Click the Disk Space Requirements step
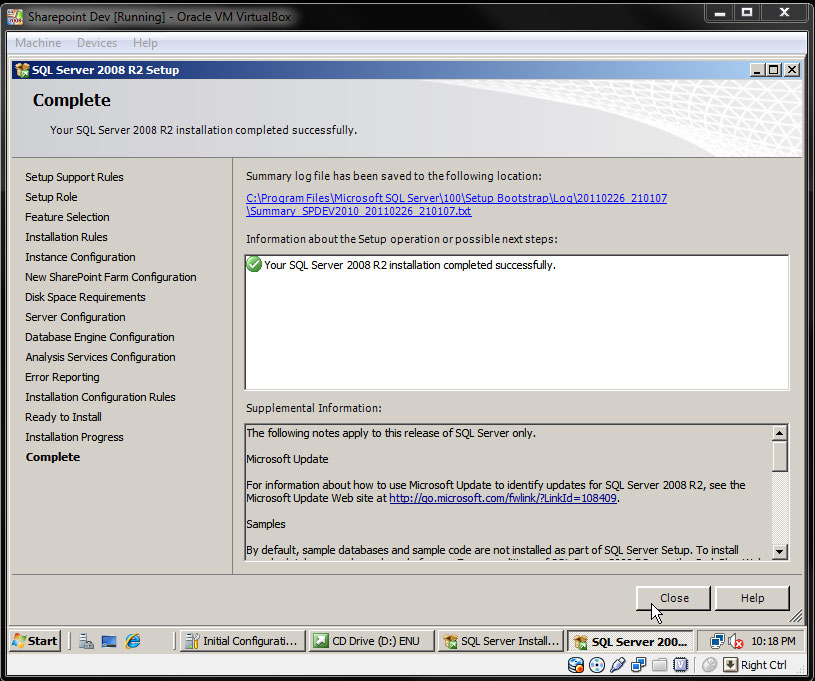Viewport: 815px width, 681px height. [x=85, y=297]
